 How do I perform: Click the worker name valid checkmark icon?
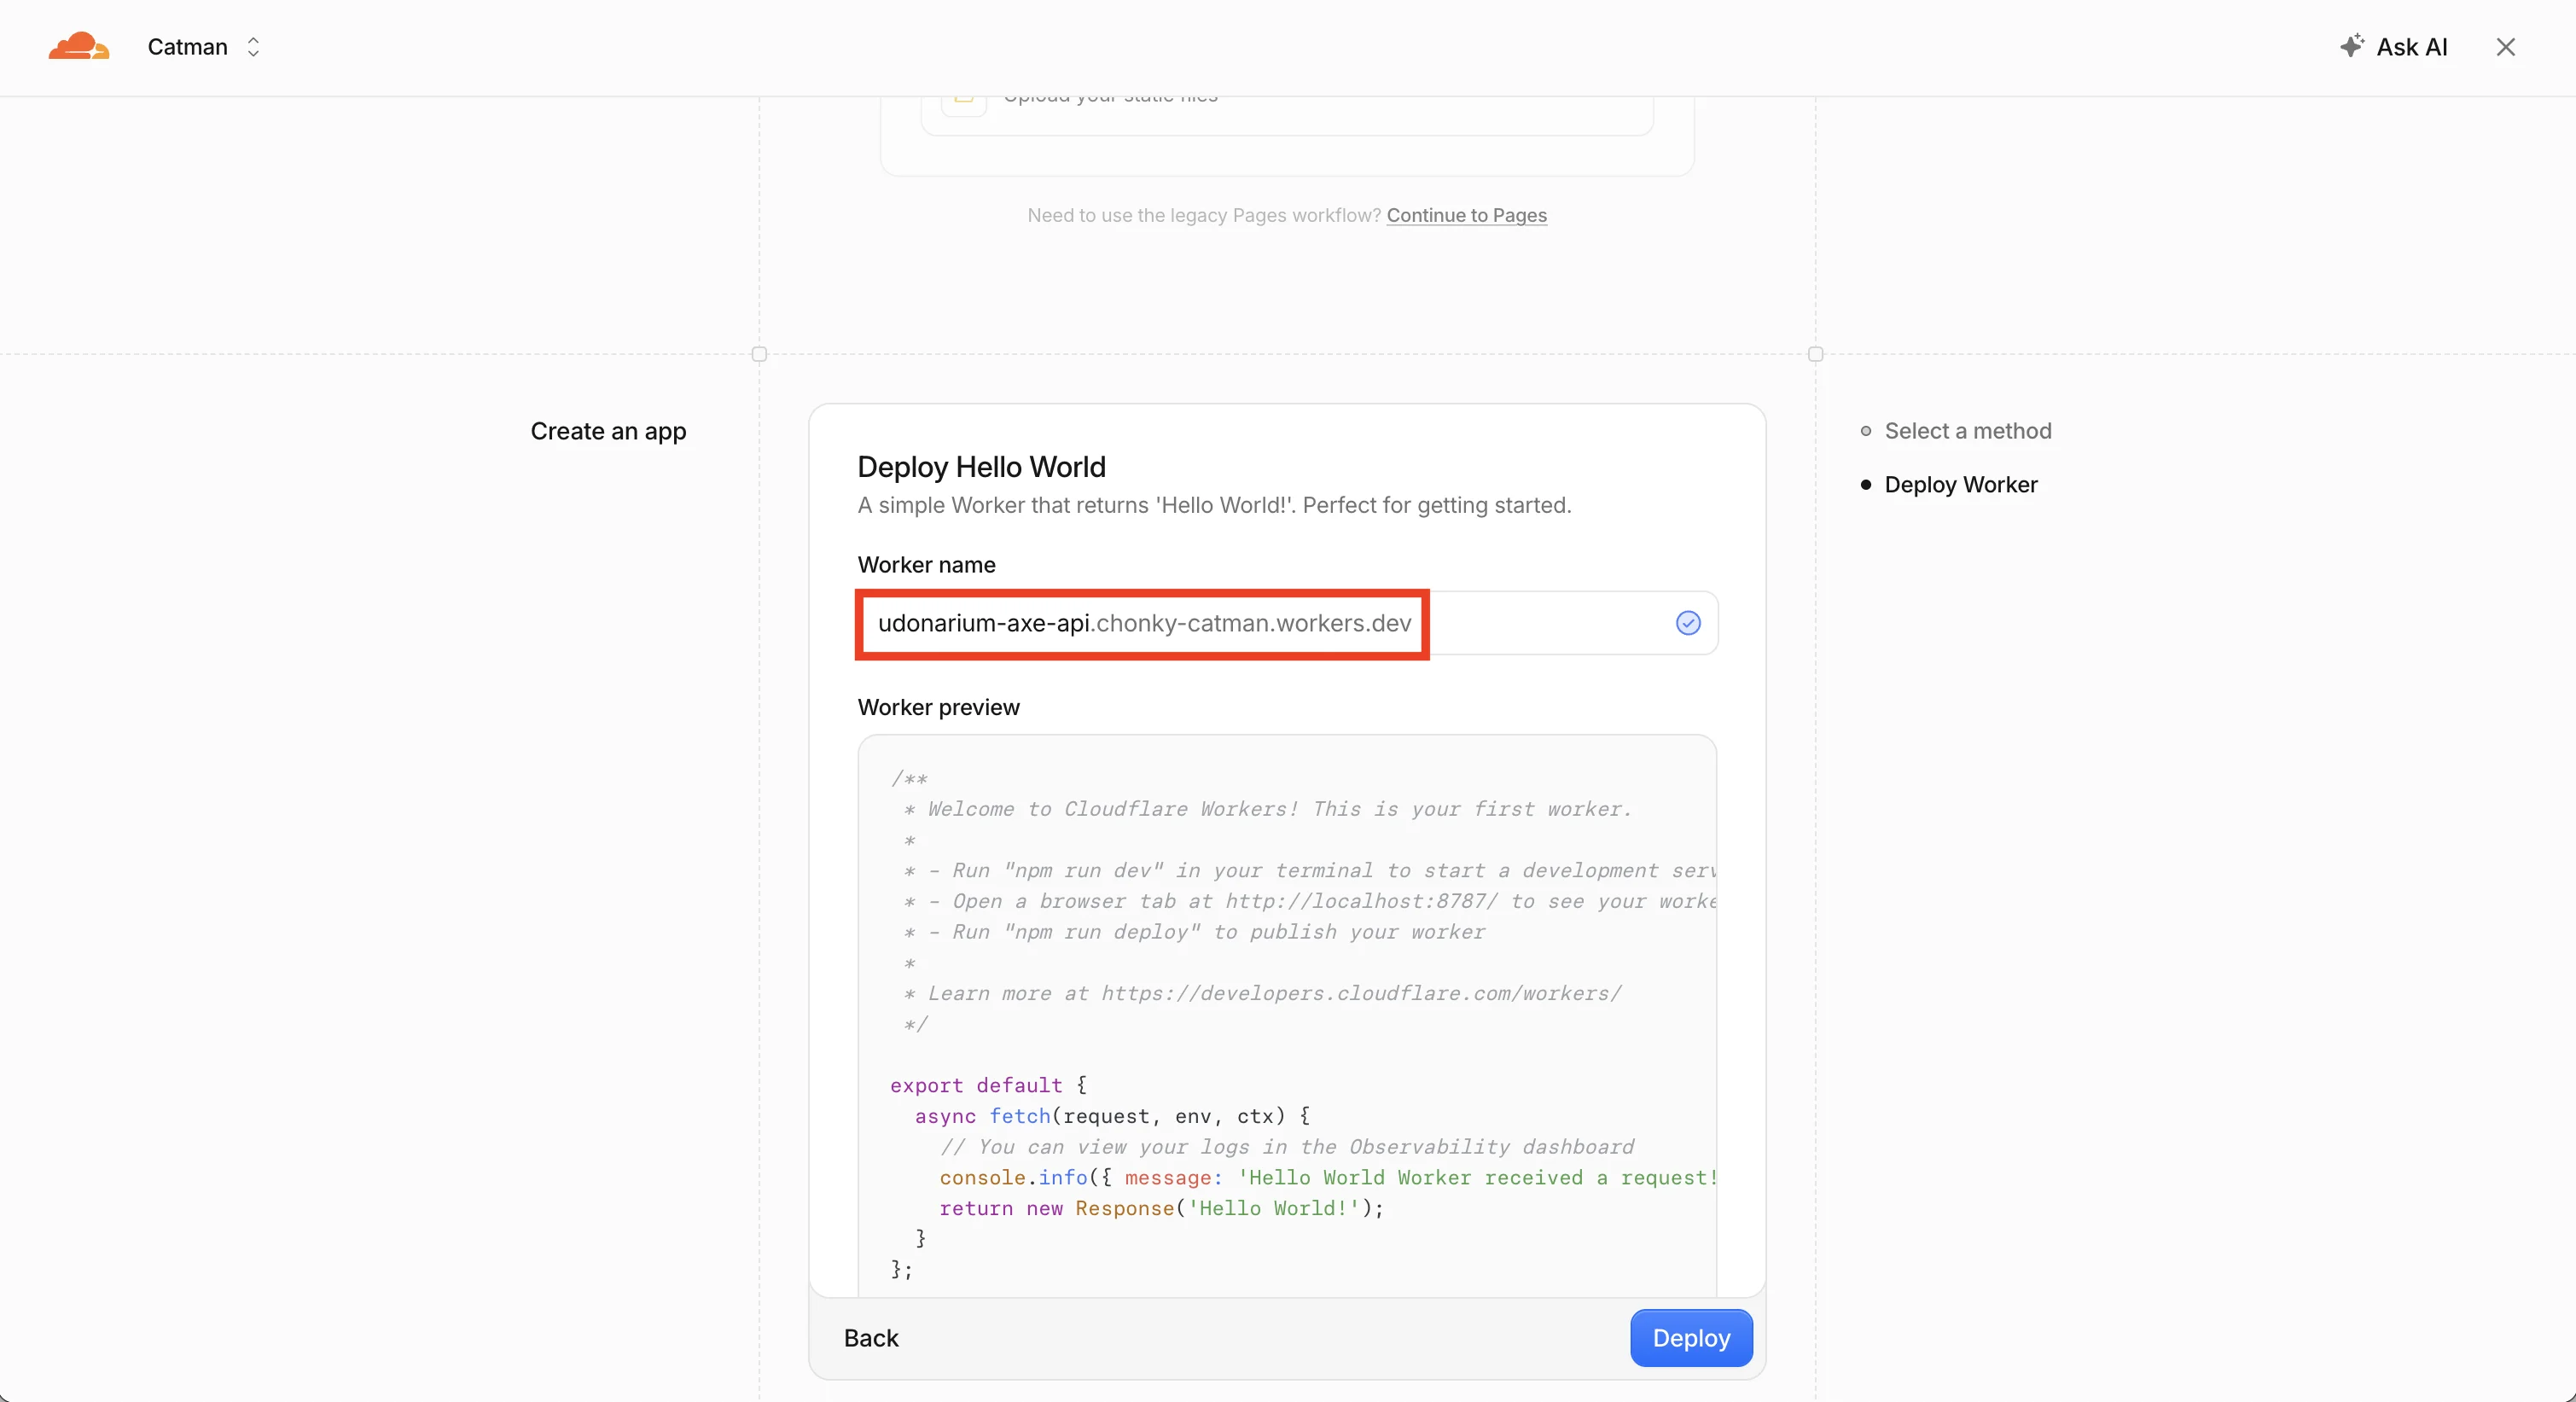1688,623
